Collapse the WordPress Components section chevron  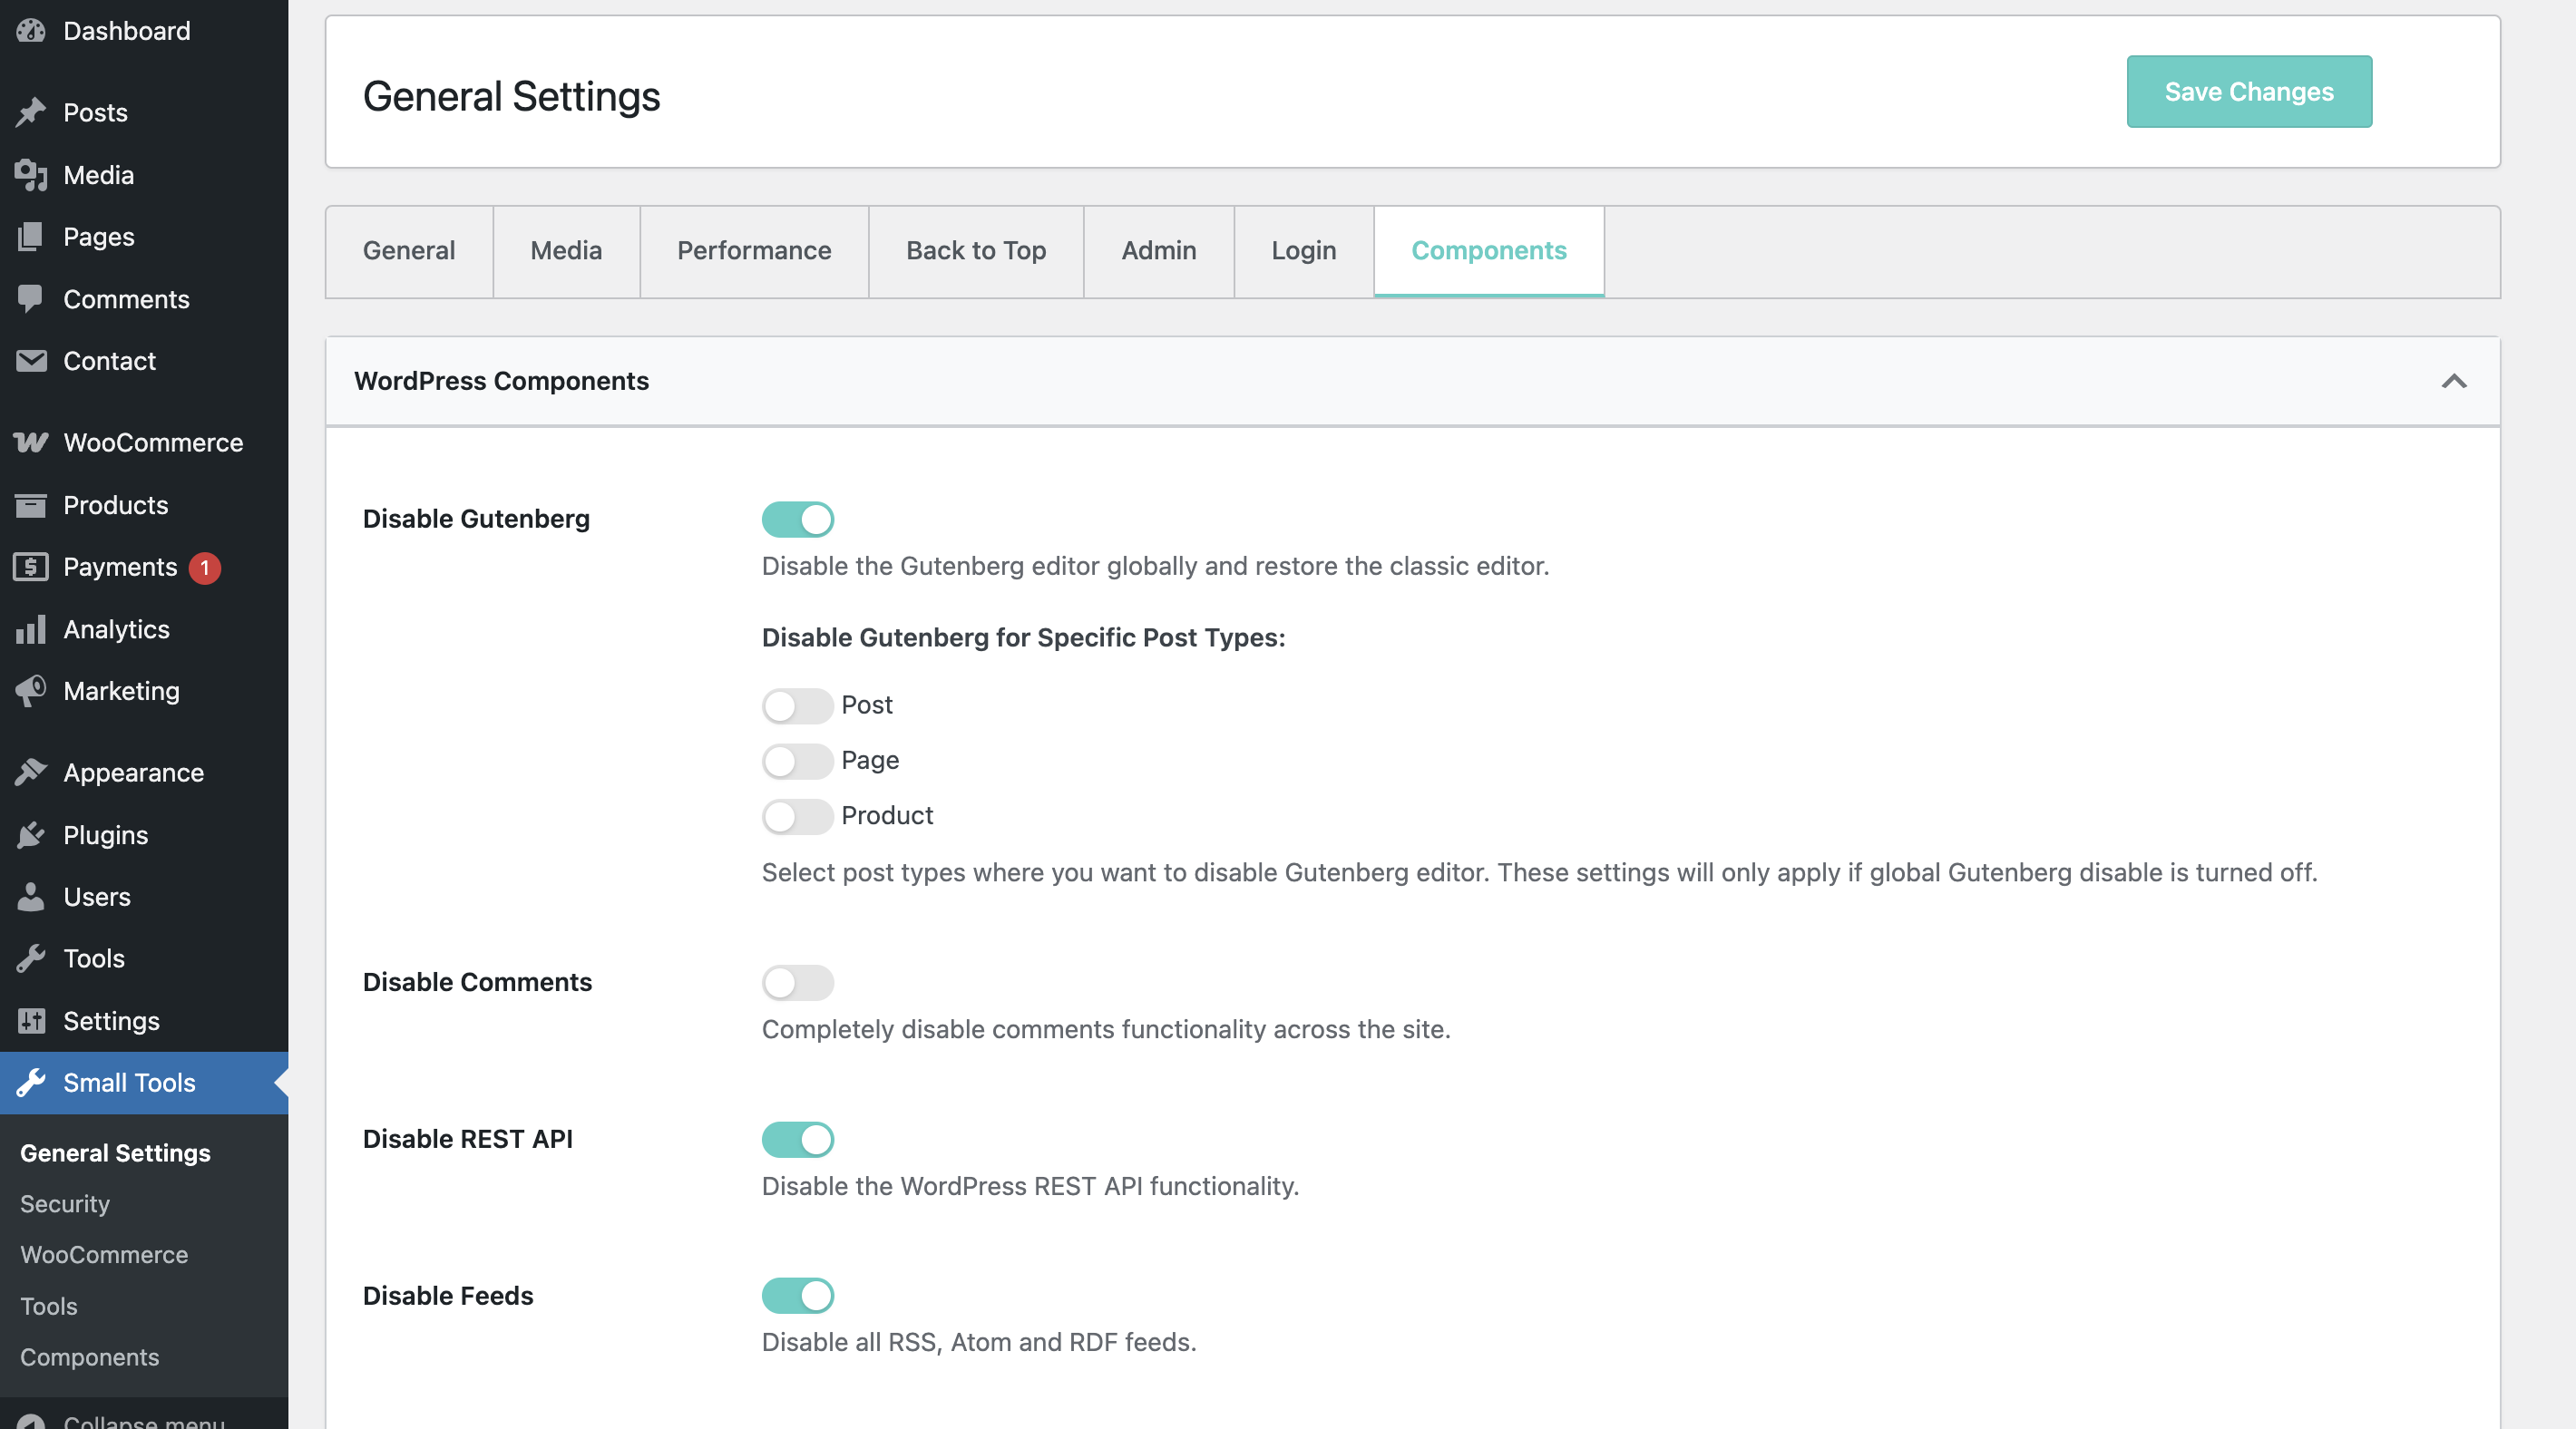point(2453,381)
